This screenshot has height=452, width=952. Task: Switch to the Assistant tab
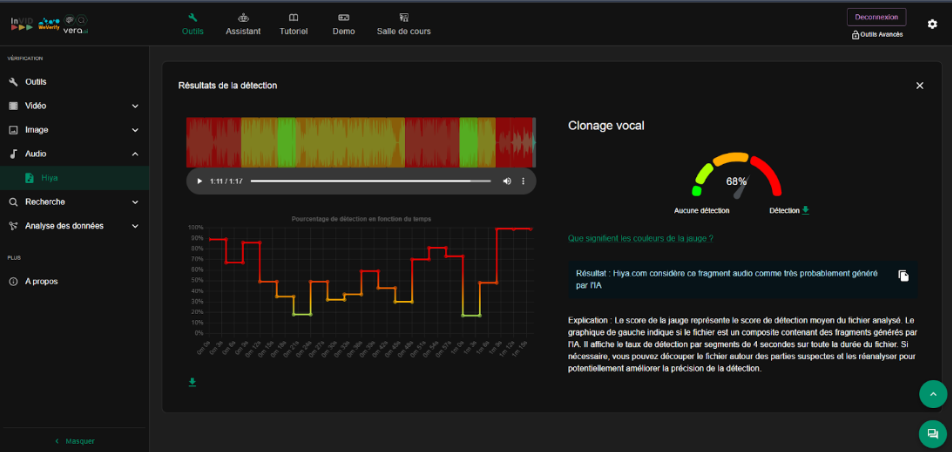pyautogui.click(x=243, y=24)
